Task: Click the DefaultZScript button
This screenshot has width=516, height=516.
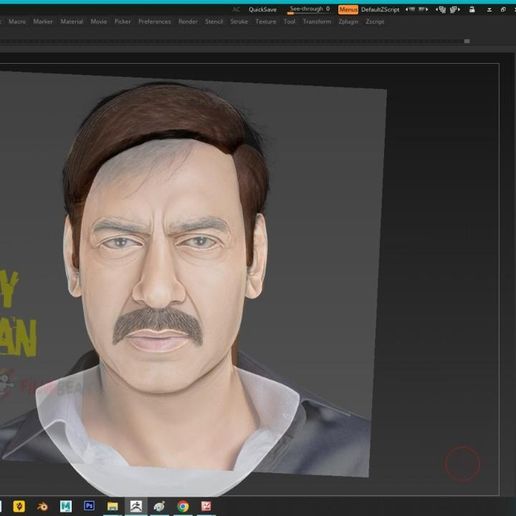Action: coord(380,10)
